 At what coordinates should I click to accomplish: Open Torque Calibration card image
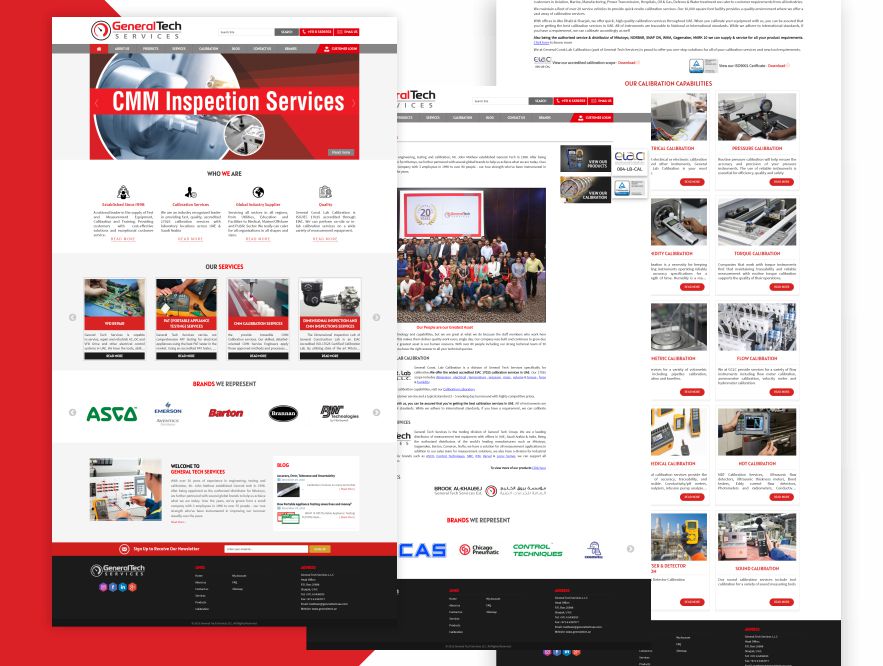pos(757,222)
